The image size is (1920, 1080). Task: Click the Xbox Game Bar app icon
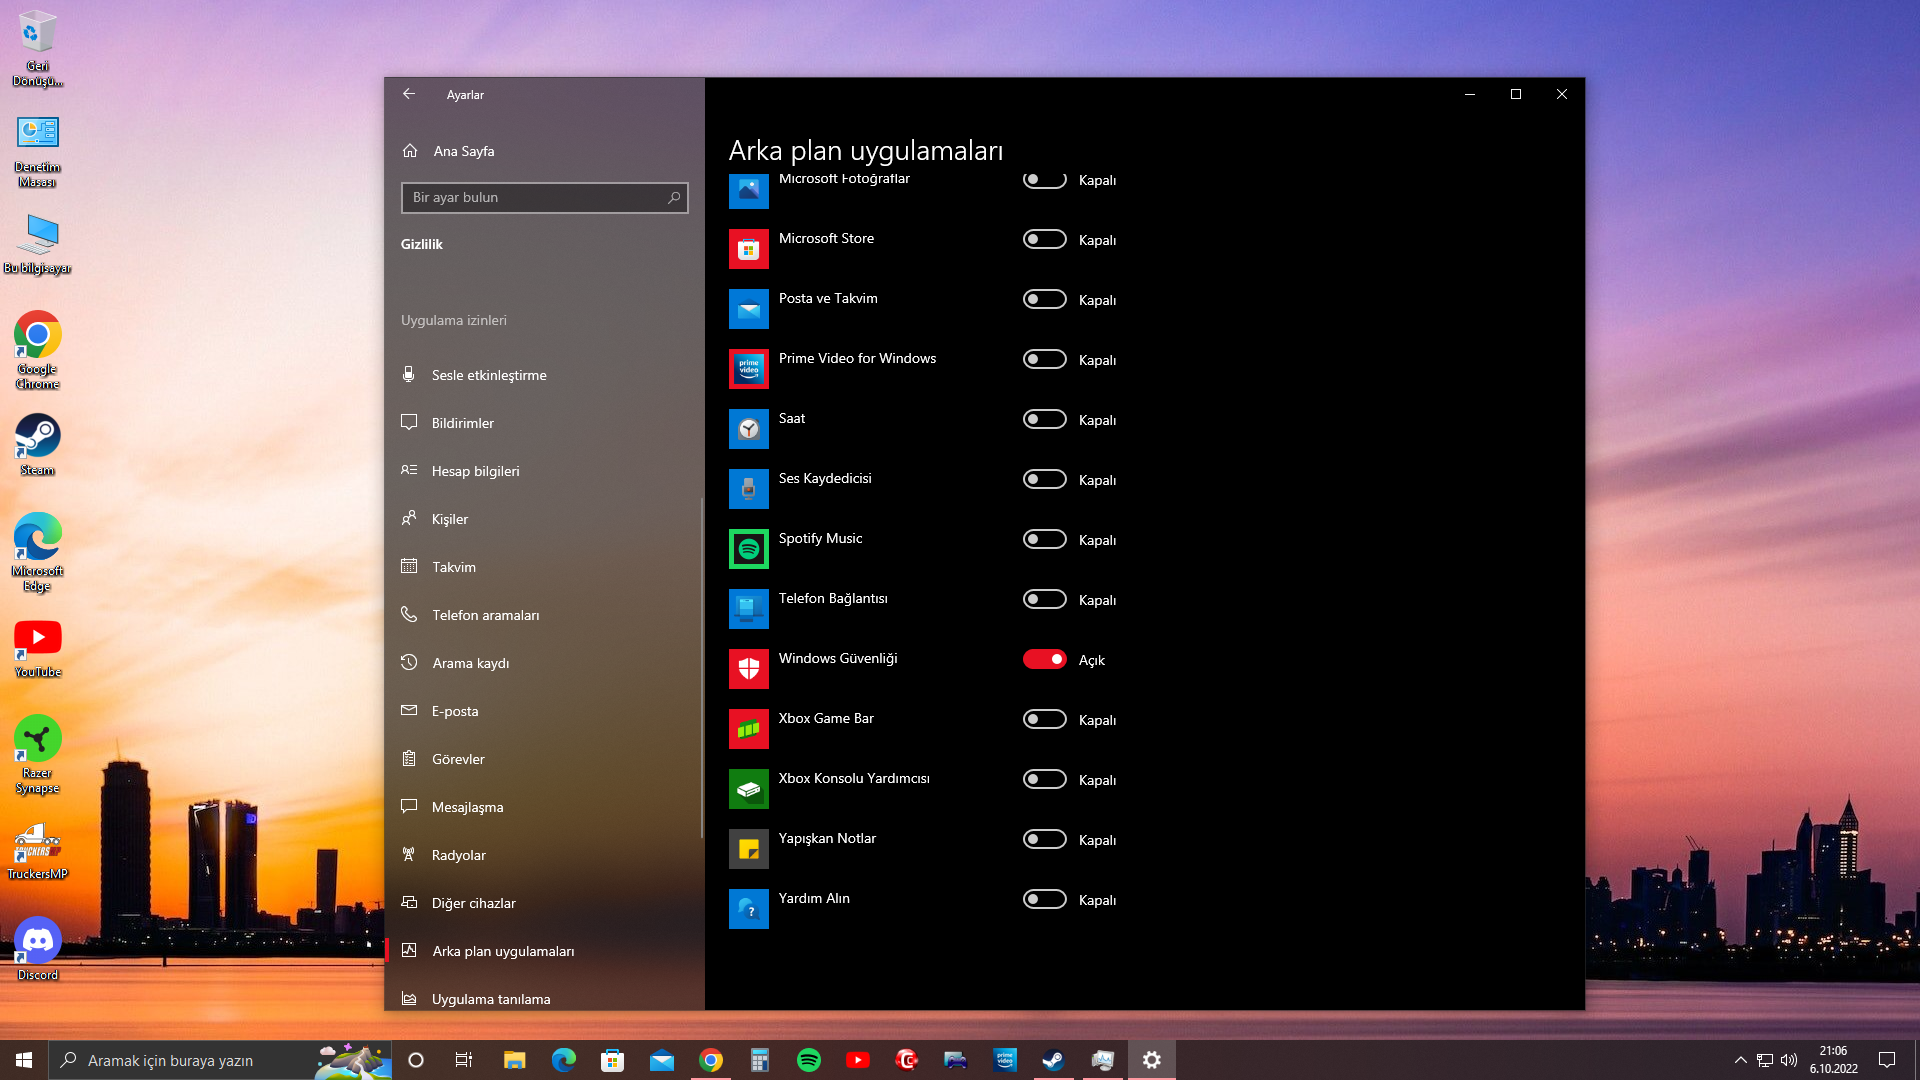748,729
